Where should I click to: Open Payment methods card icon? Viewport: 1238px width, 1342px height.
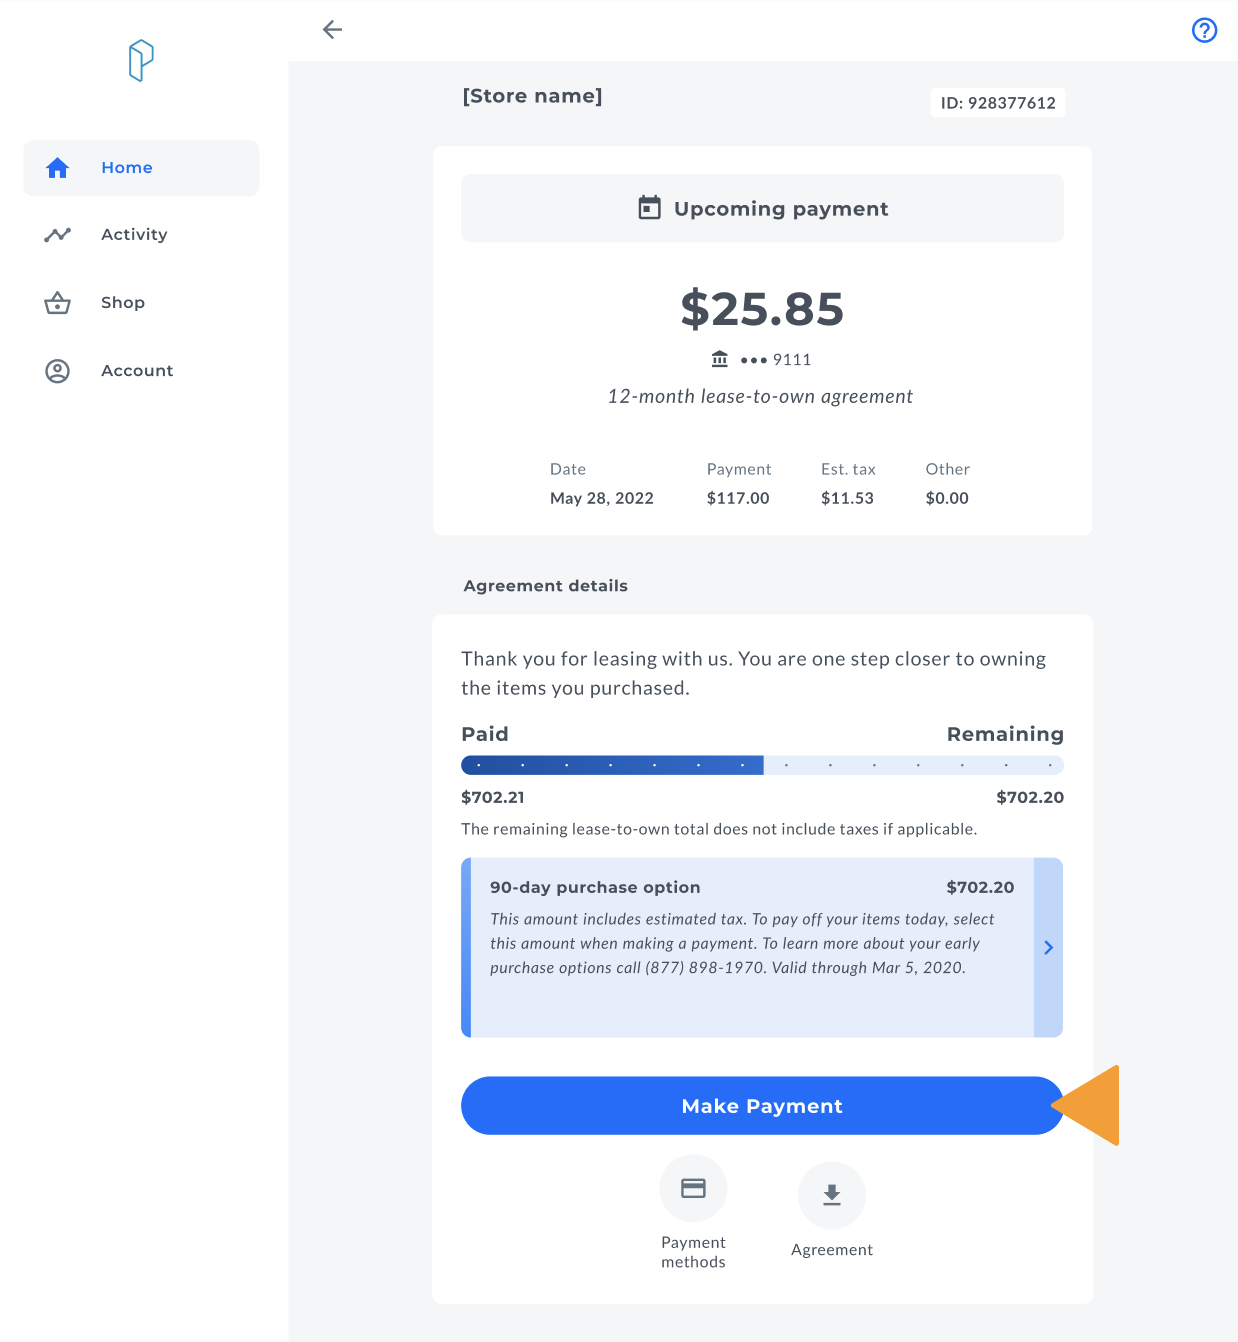pos(693,1188)
